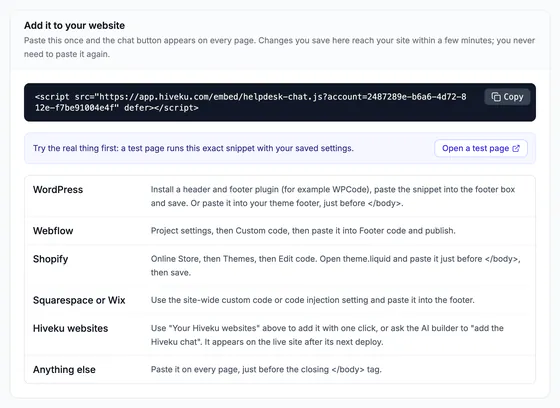Click Shopify theme.liquid instructions text
This screenshot has height=408, width=560.
point(336,265)
